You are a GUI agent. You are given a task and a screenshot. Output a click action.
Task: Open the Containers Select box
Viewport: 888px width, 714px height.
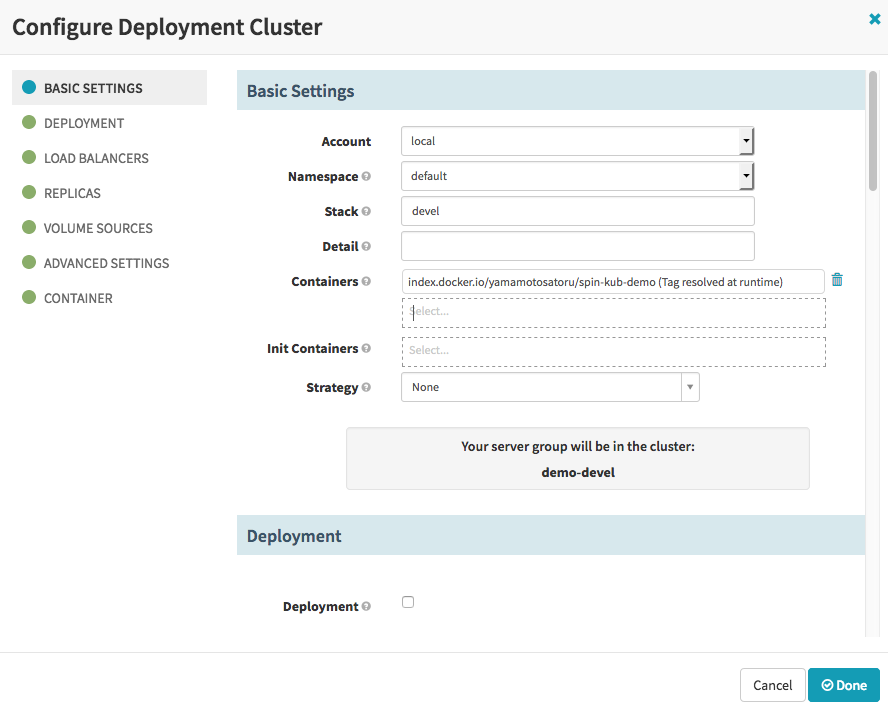pos(614,313)
